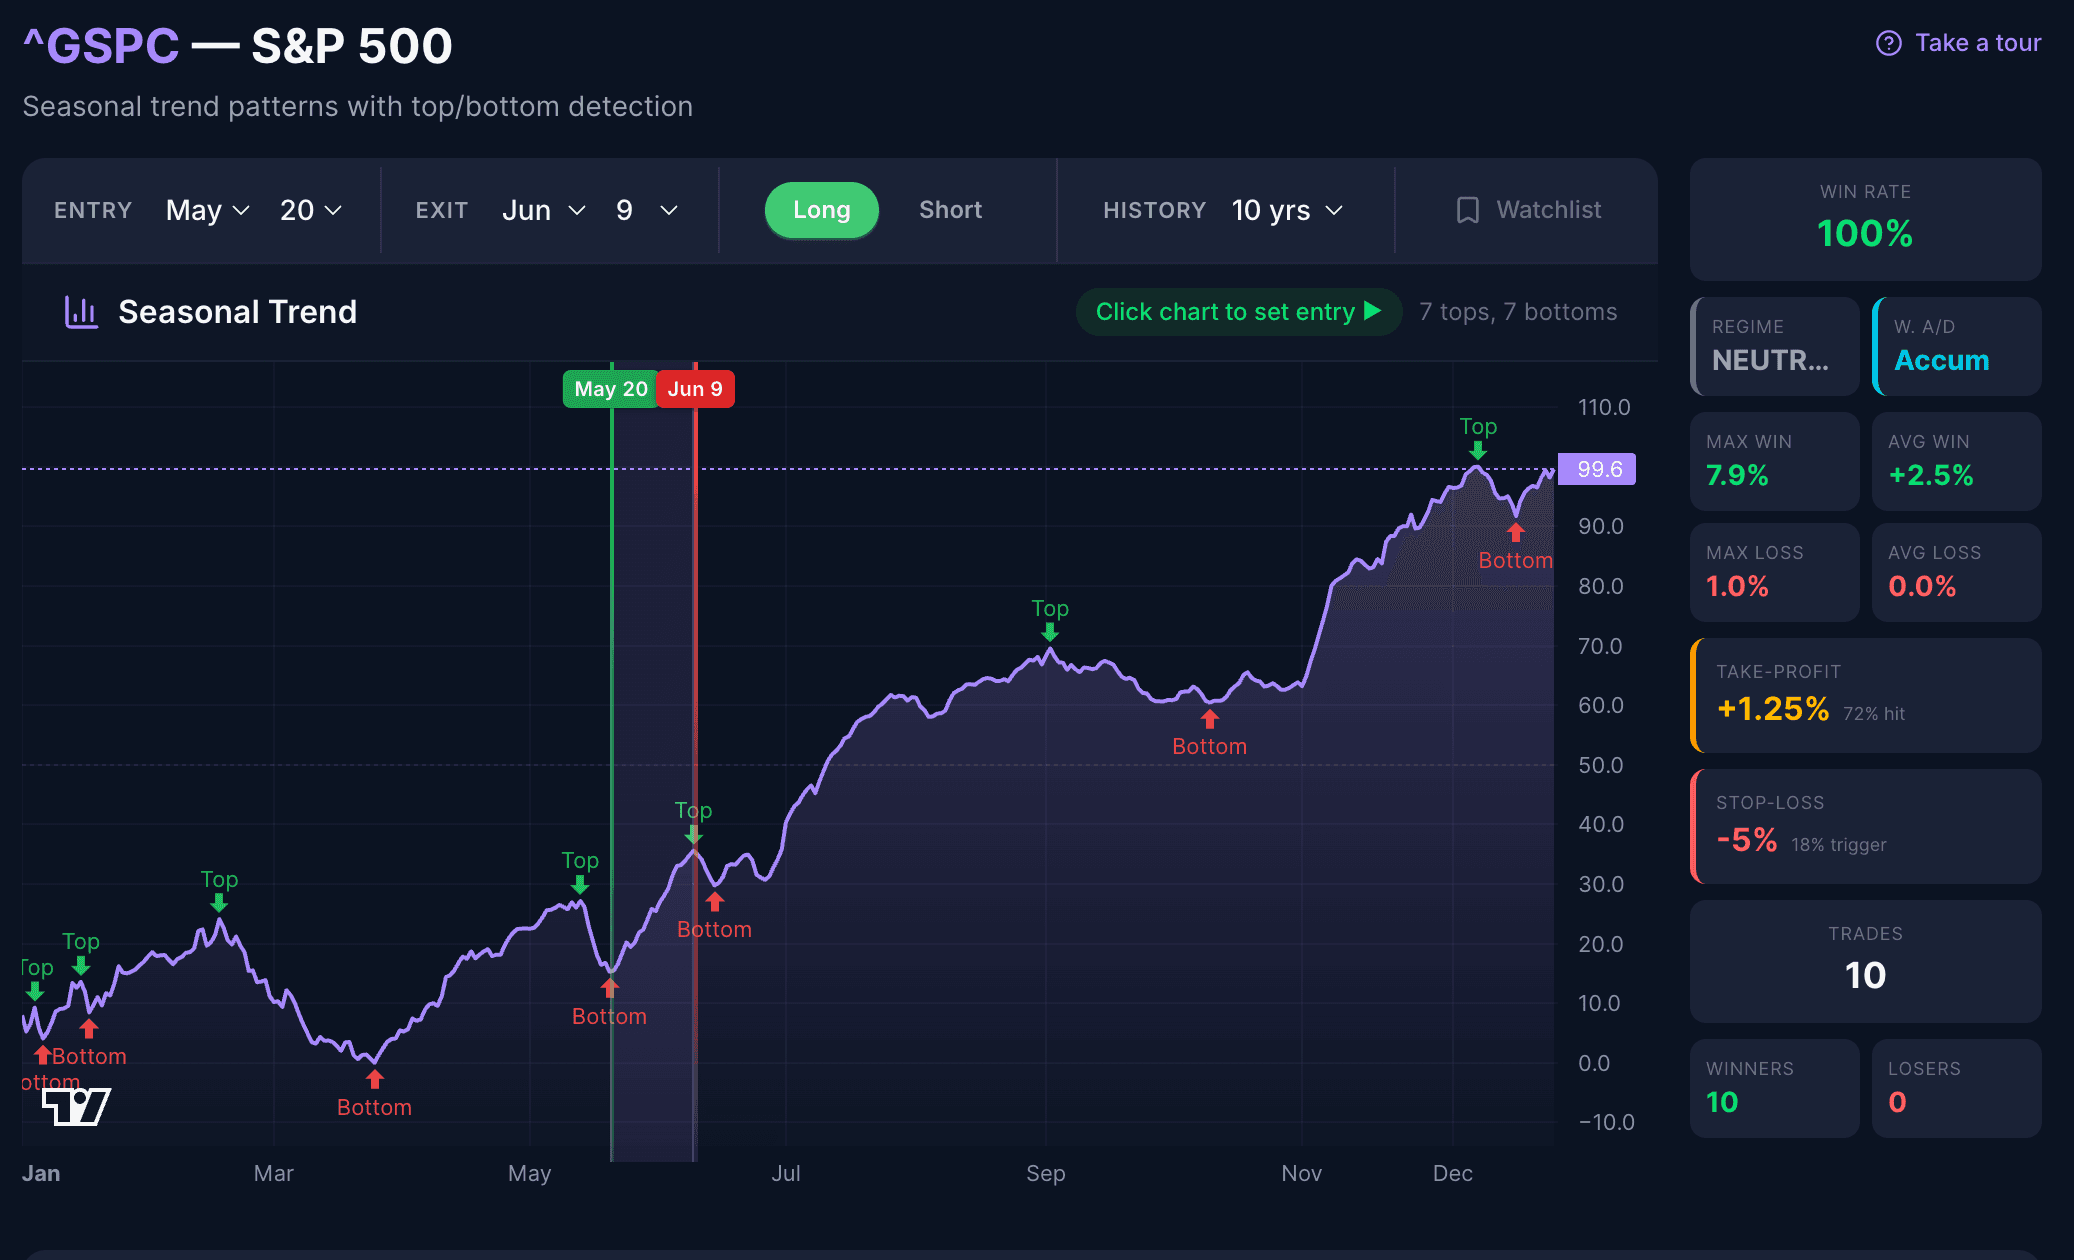Click the Stop-Loss -5% card
This screenshot has height=1260, width=2074.
tap(1865, 826)
